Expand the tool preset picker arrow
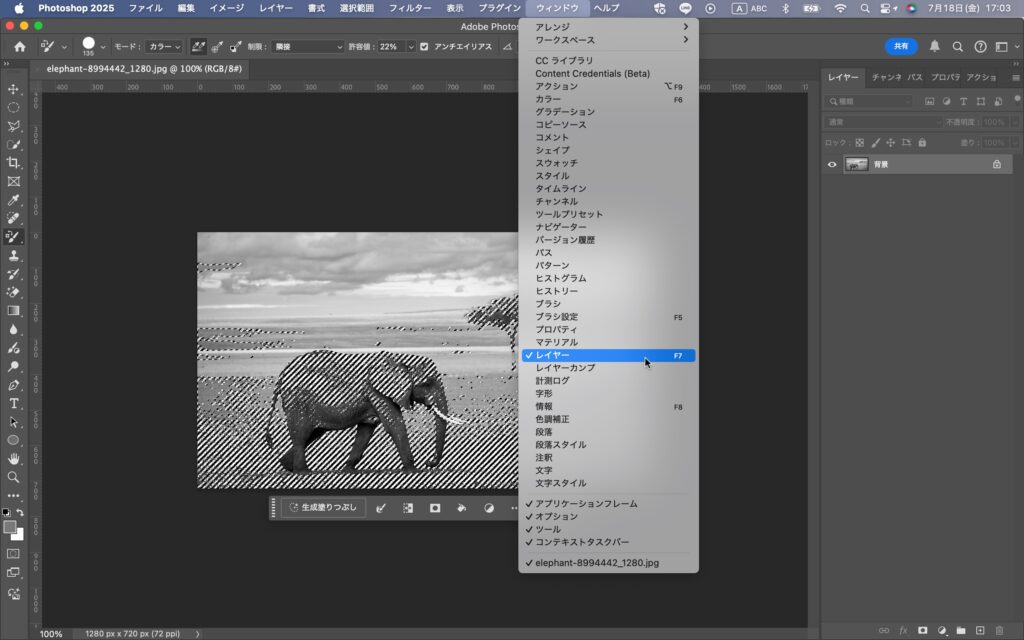 64,47
